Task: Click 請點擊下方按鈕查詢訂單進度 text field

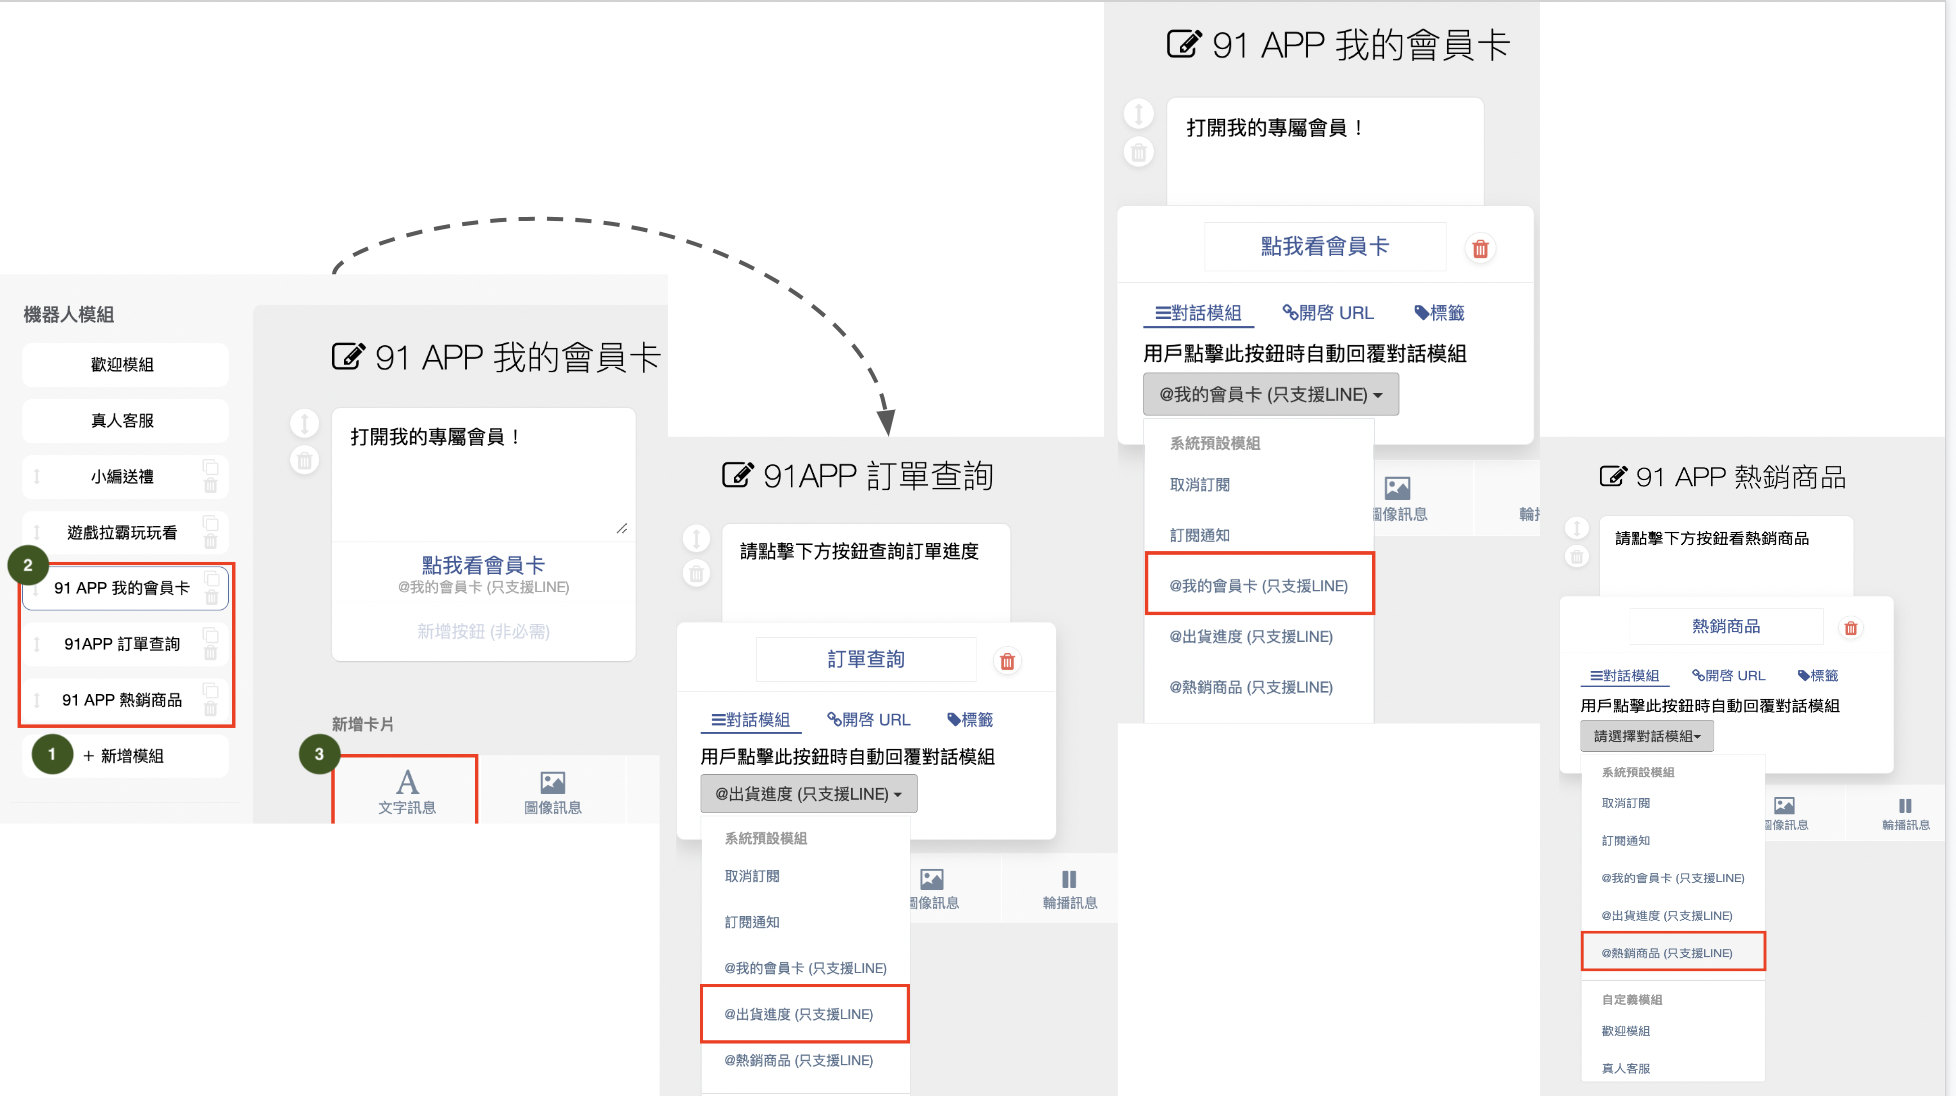Action: [866, 571]
